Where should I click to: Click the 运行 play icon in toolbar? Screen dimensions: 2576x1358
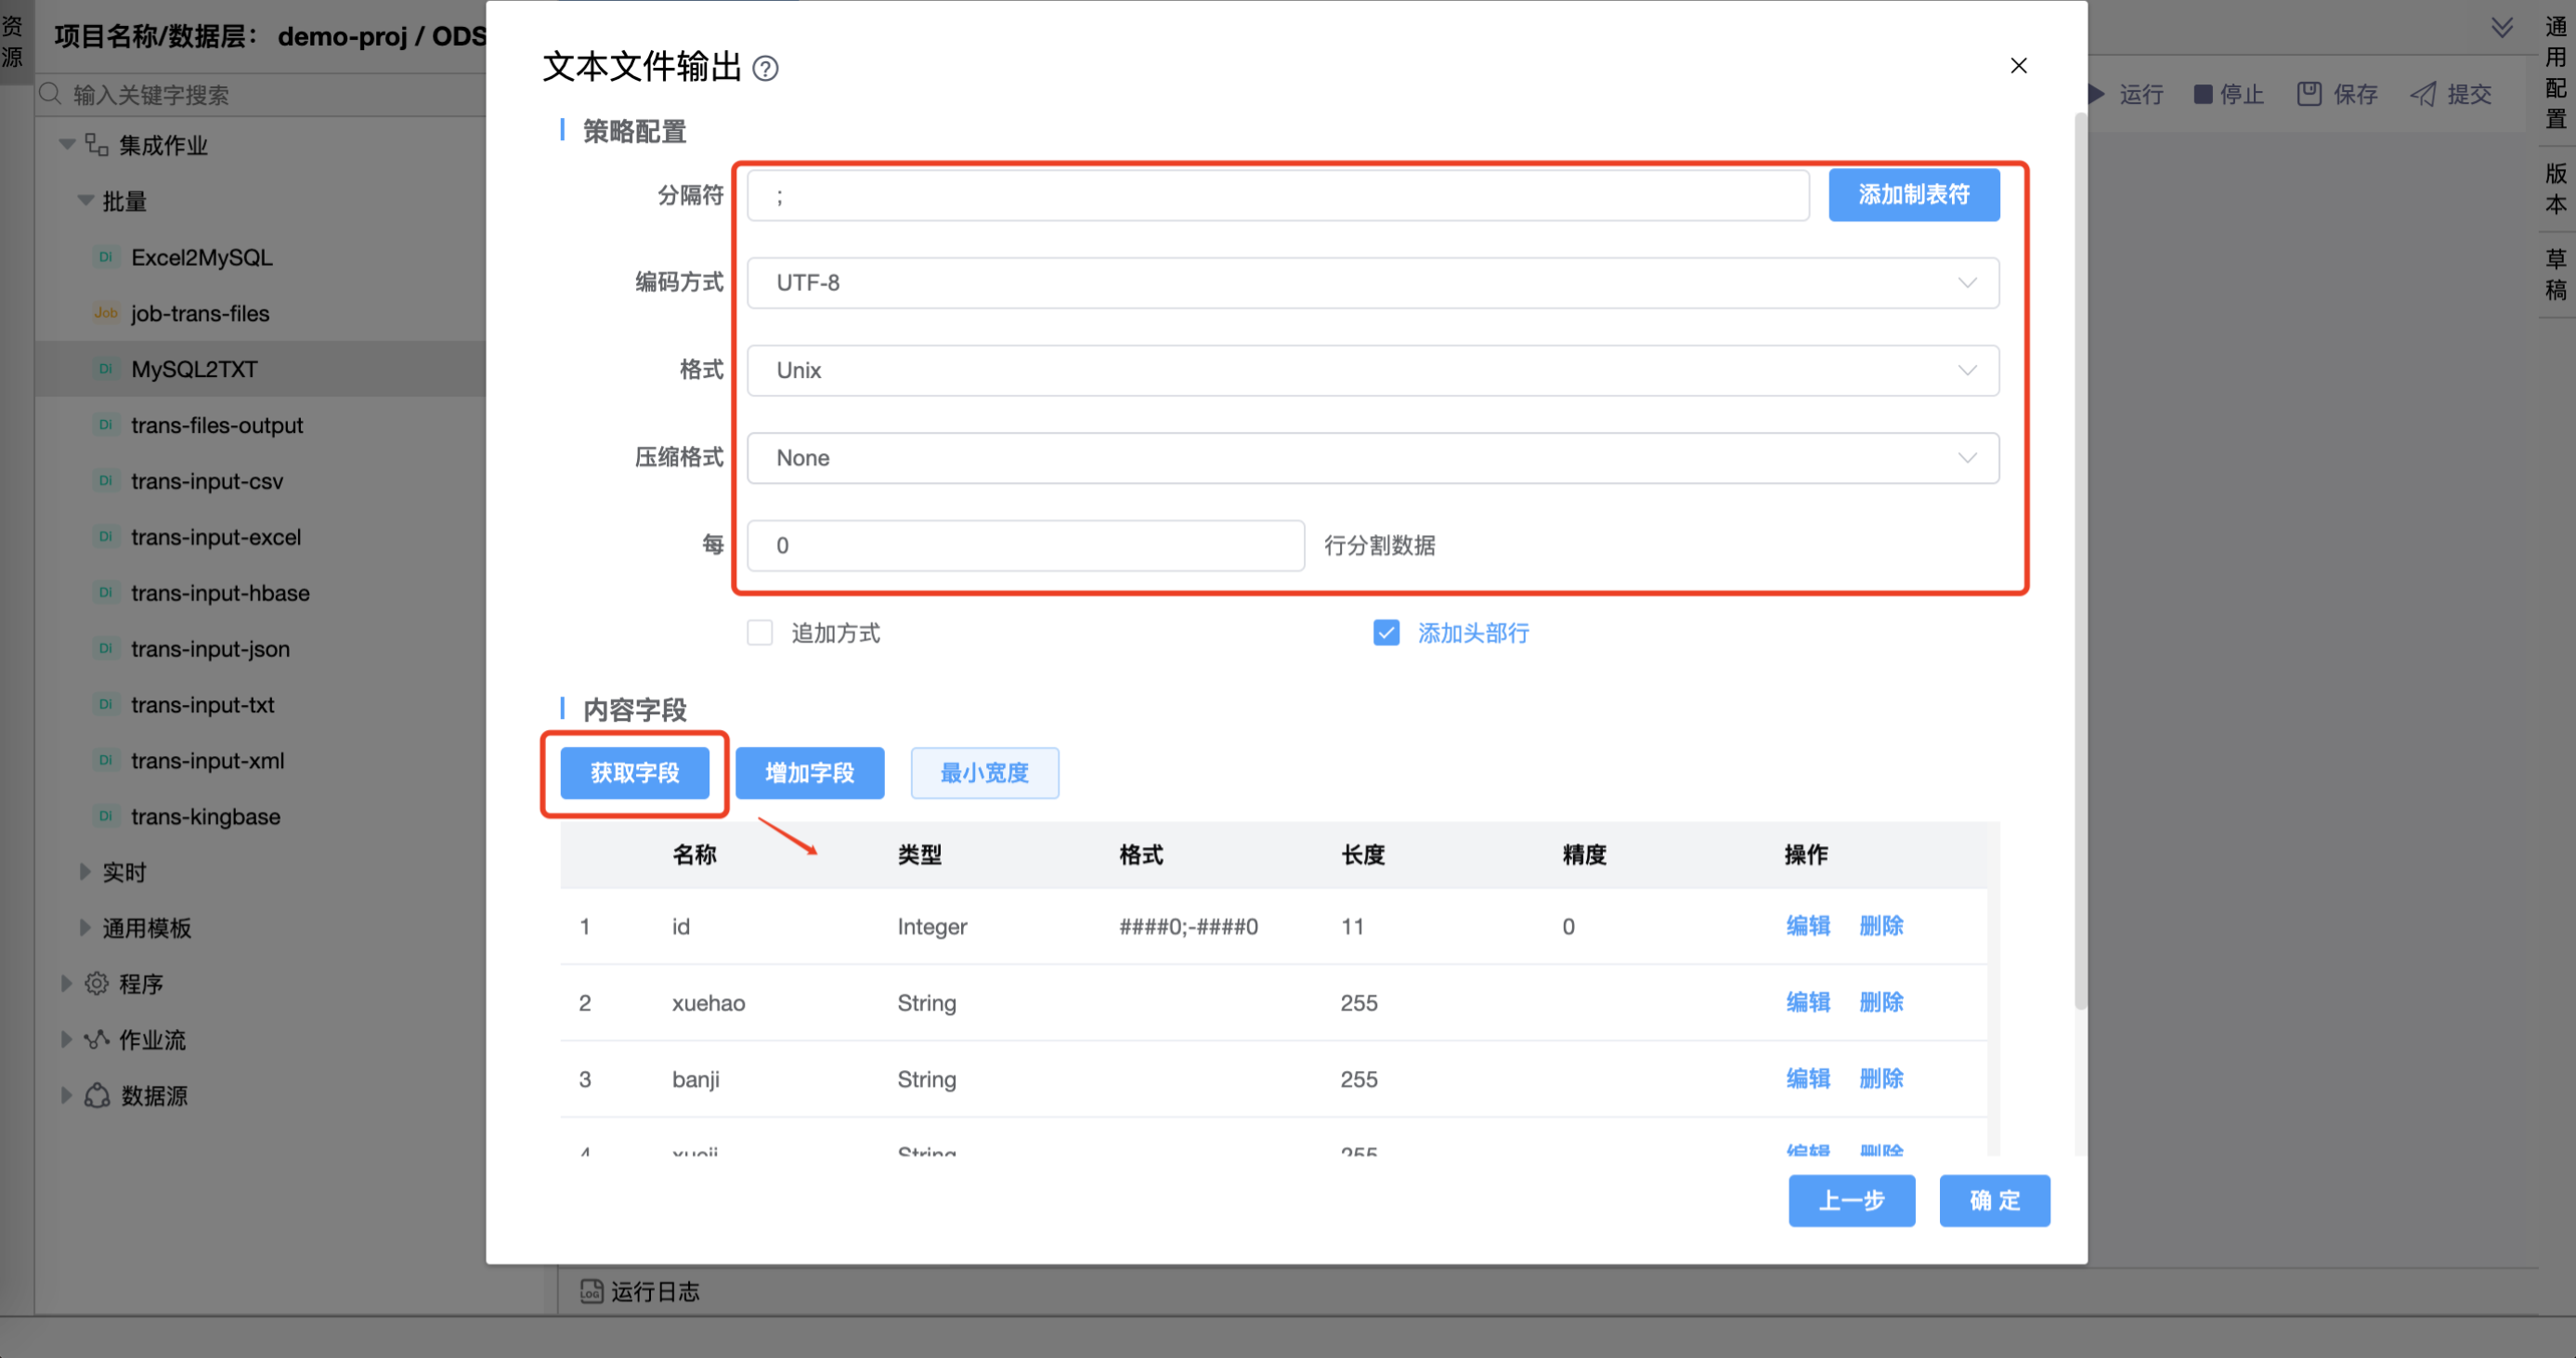(x=2097, y=94)
